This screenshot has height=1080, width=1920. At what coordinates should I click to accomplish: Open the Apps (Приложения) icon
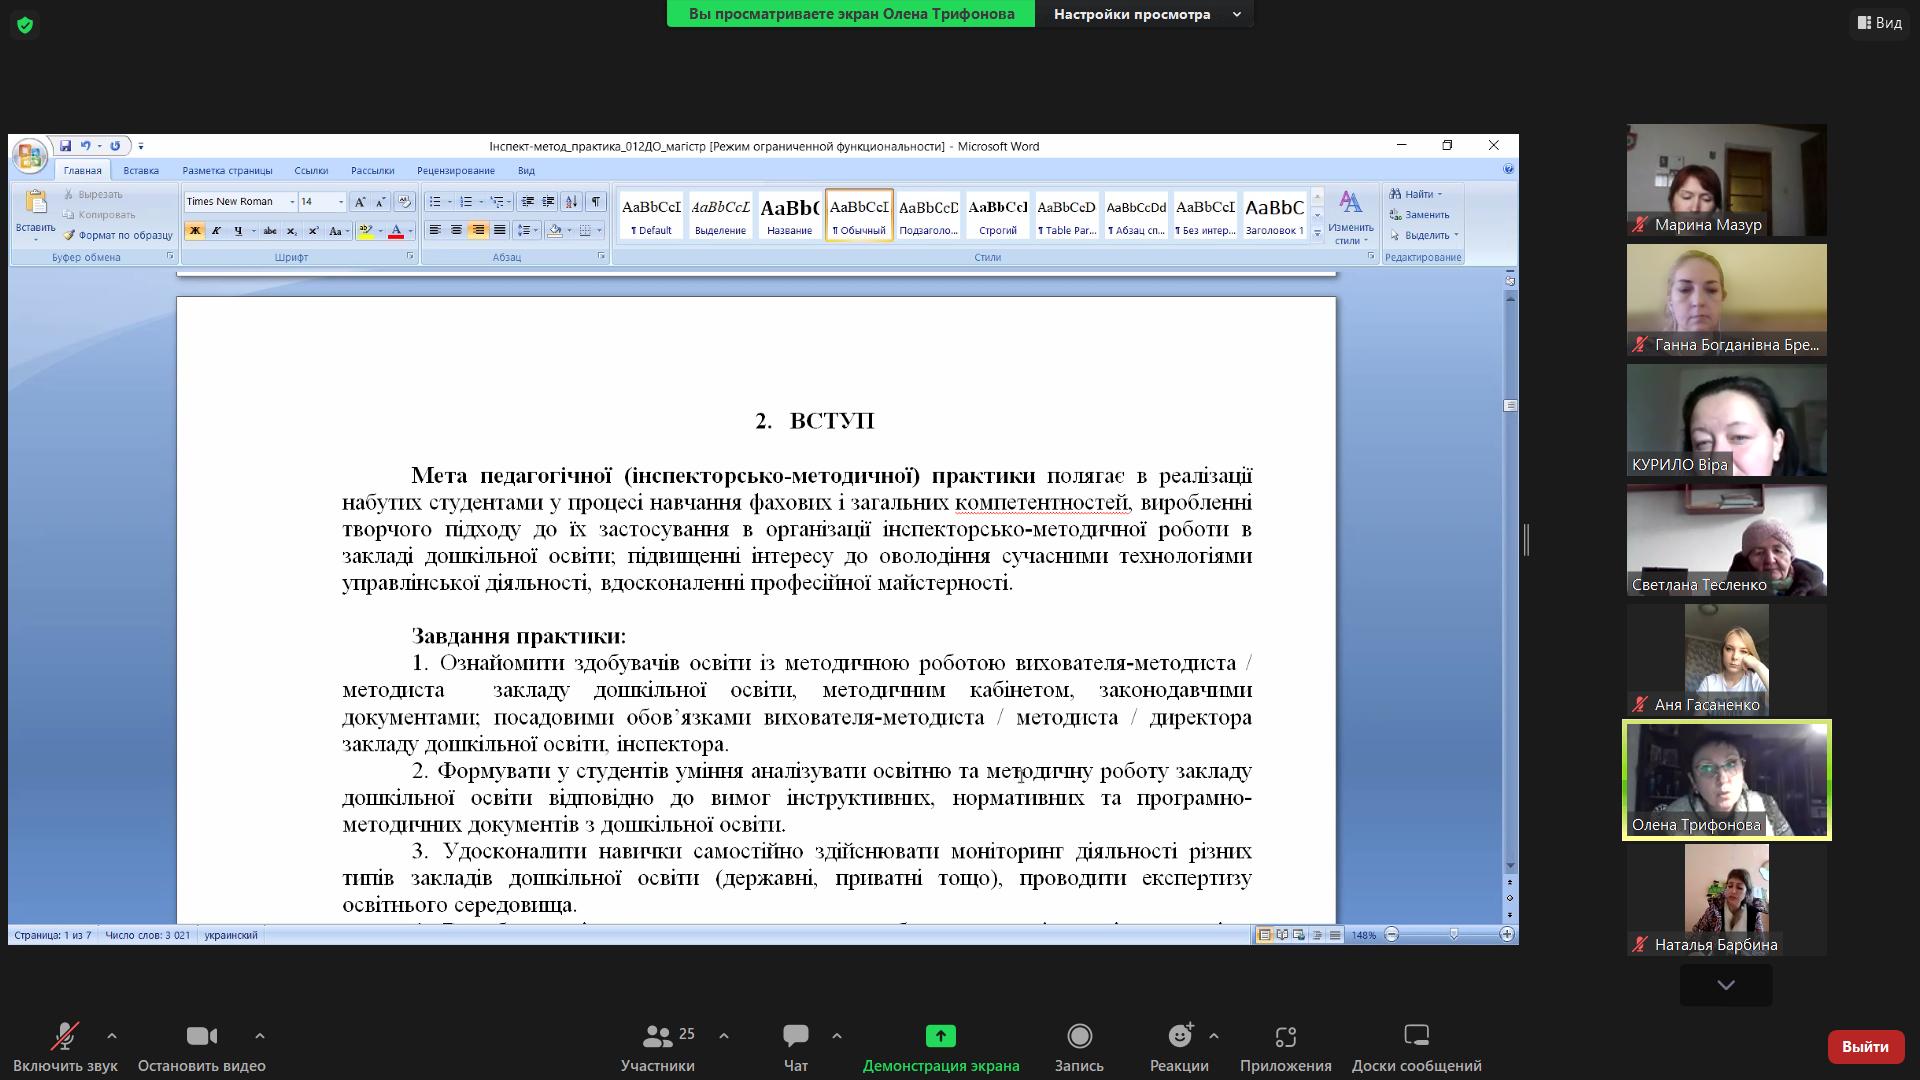pos(1285,1037)
